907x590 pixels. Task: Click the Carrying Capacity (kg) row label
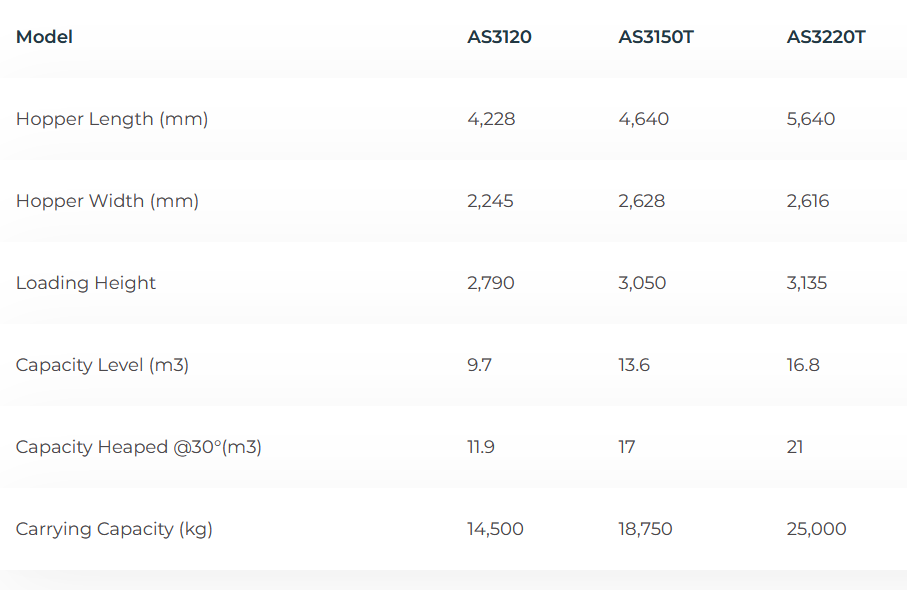click(x=114, y=529)
